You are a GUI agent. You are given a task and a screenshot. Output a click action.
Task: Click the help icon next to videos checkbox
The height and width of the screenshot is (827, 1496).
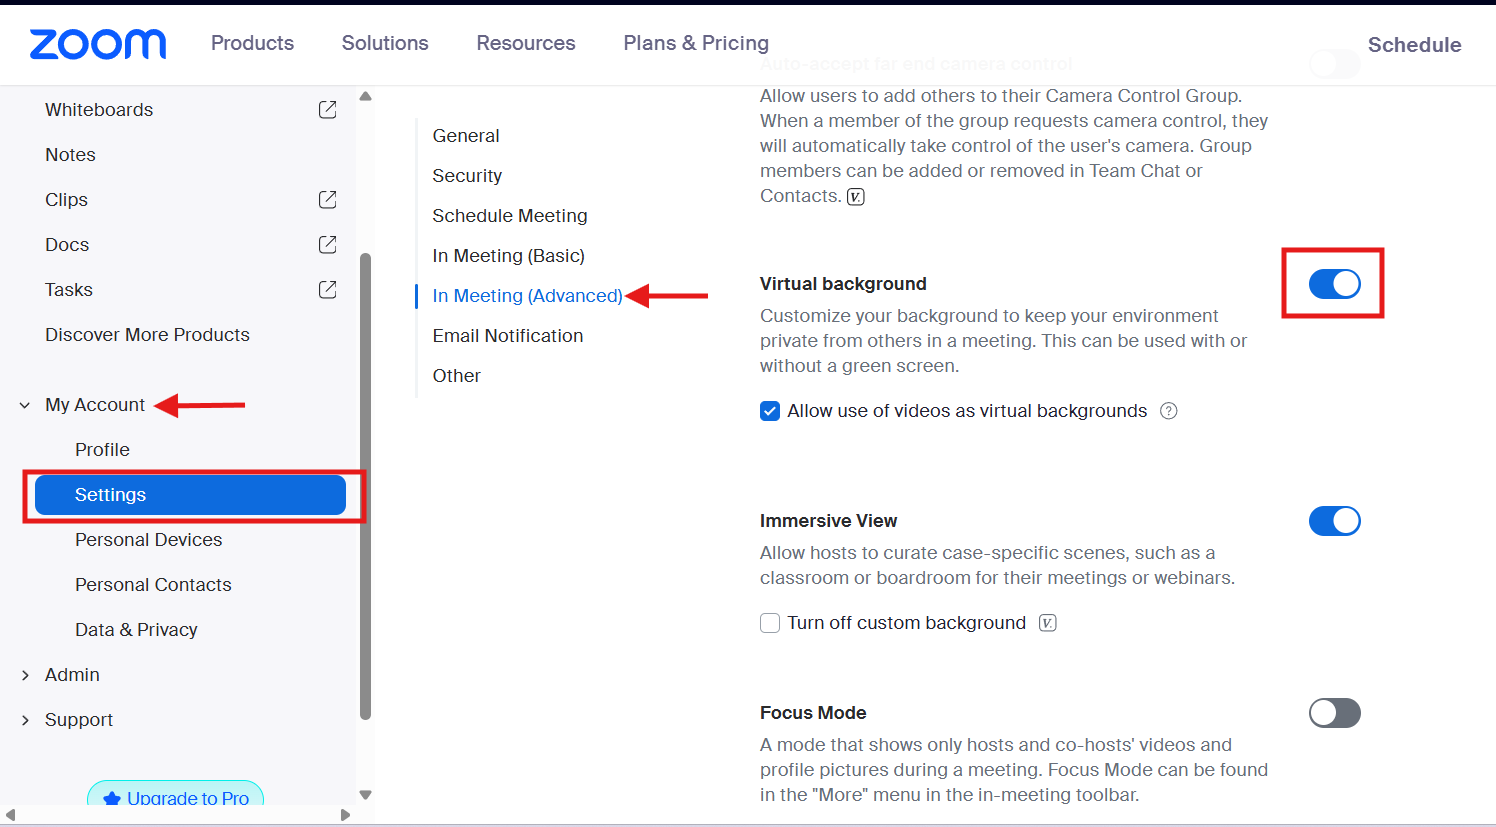point(1168,410)
